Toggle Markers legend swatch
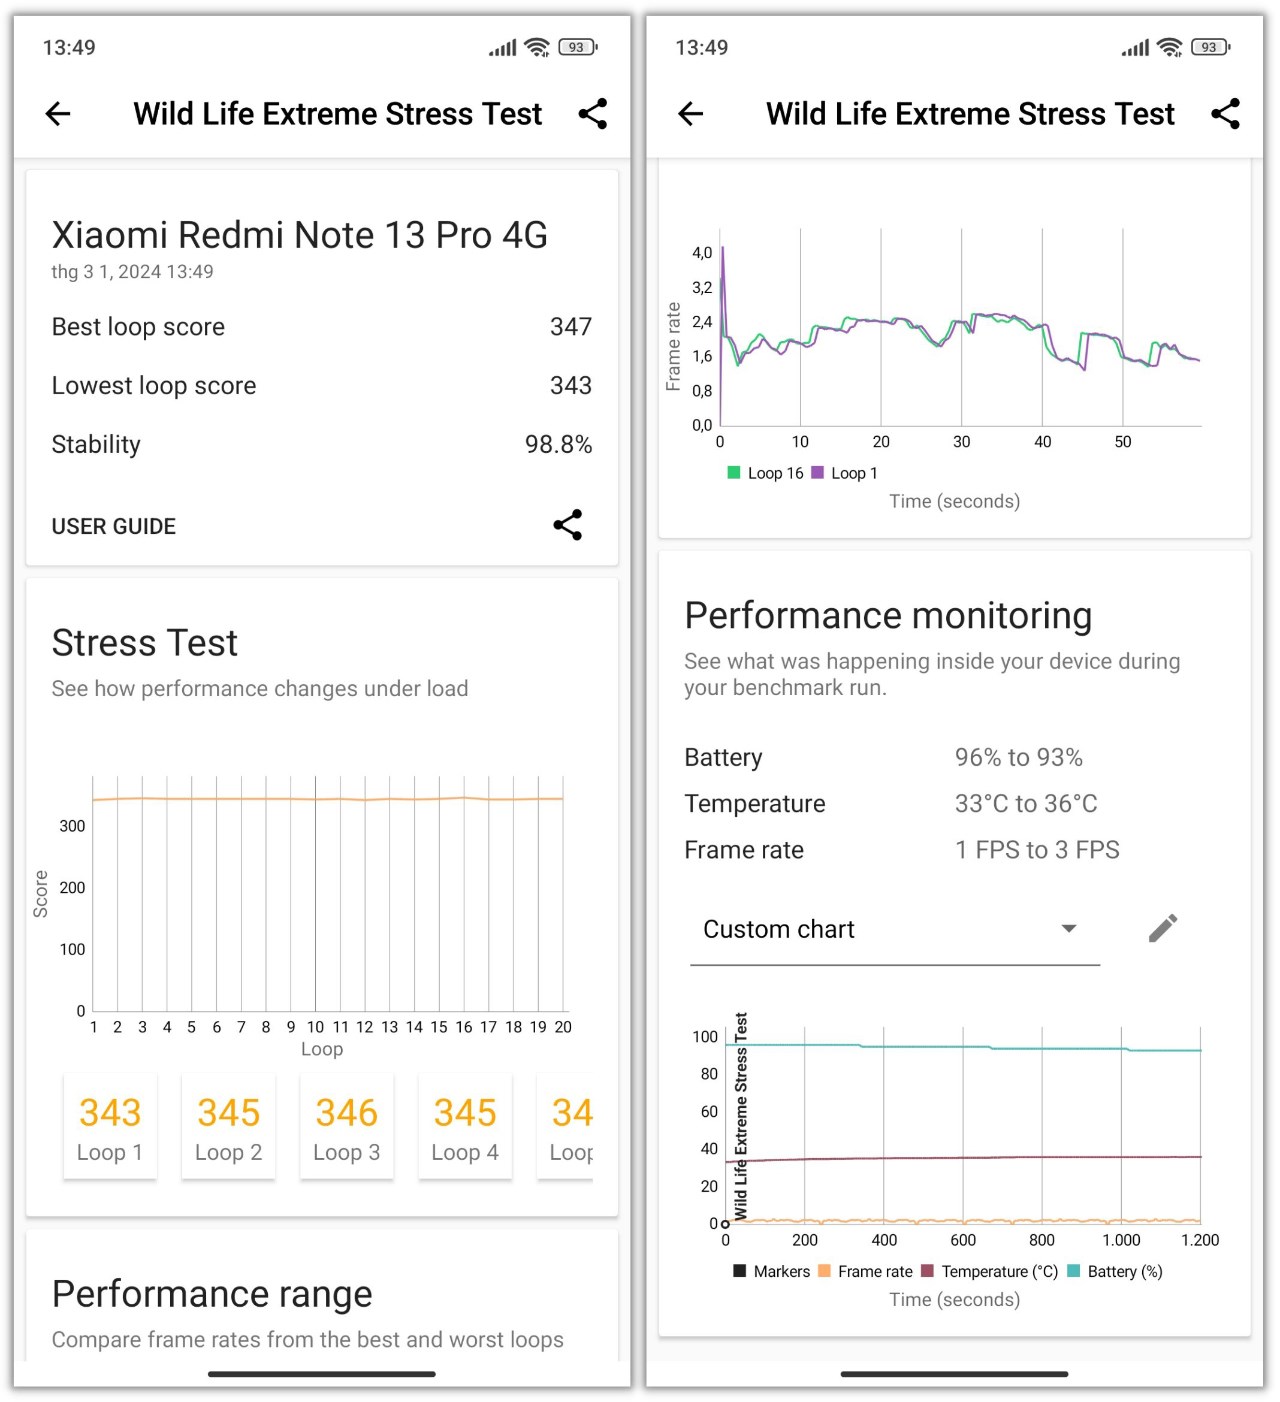The image size is (1280, 1402). tap(740, 1271)
